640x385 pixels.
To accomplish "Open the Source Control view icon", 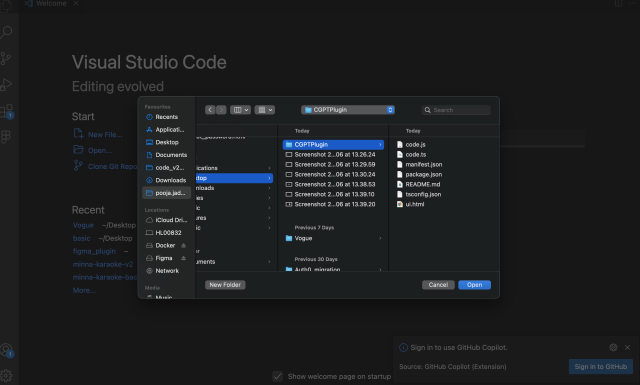I will click(6, 58).
